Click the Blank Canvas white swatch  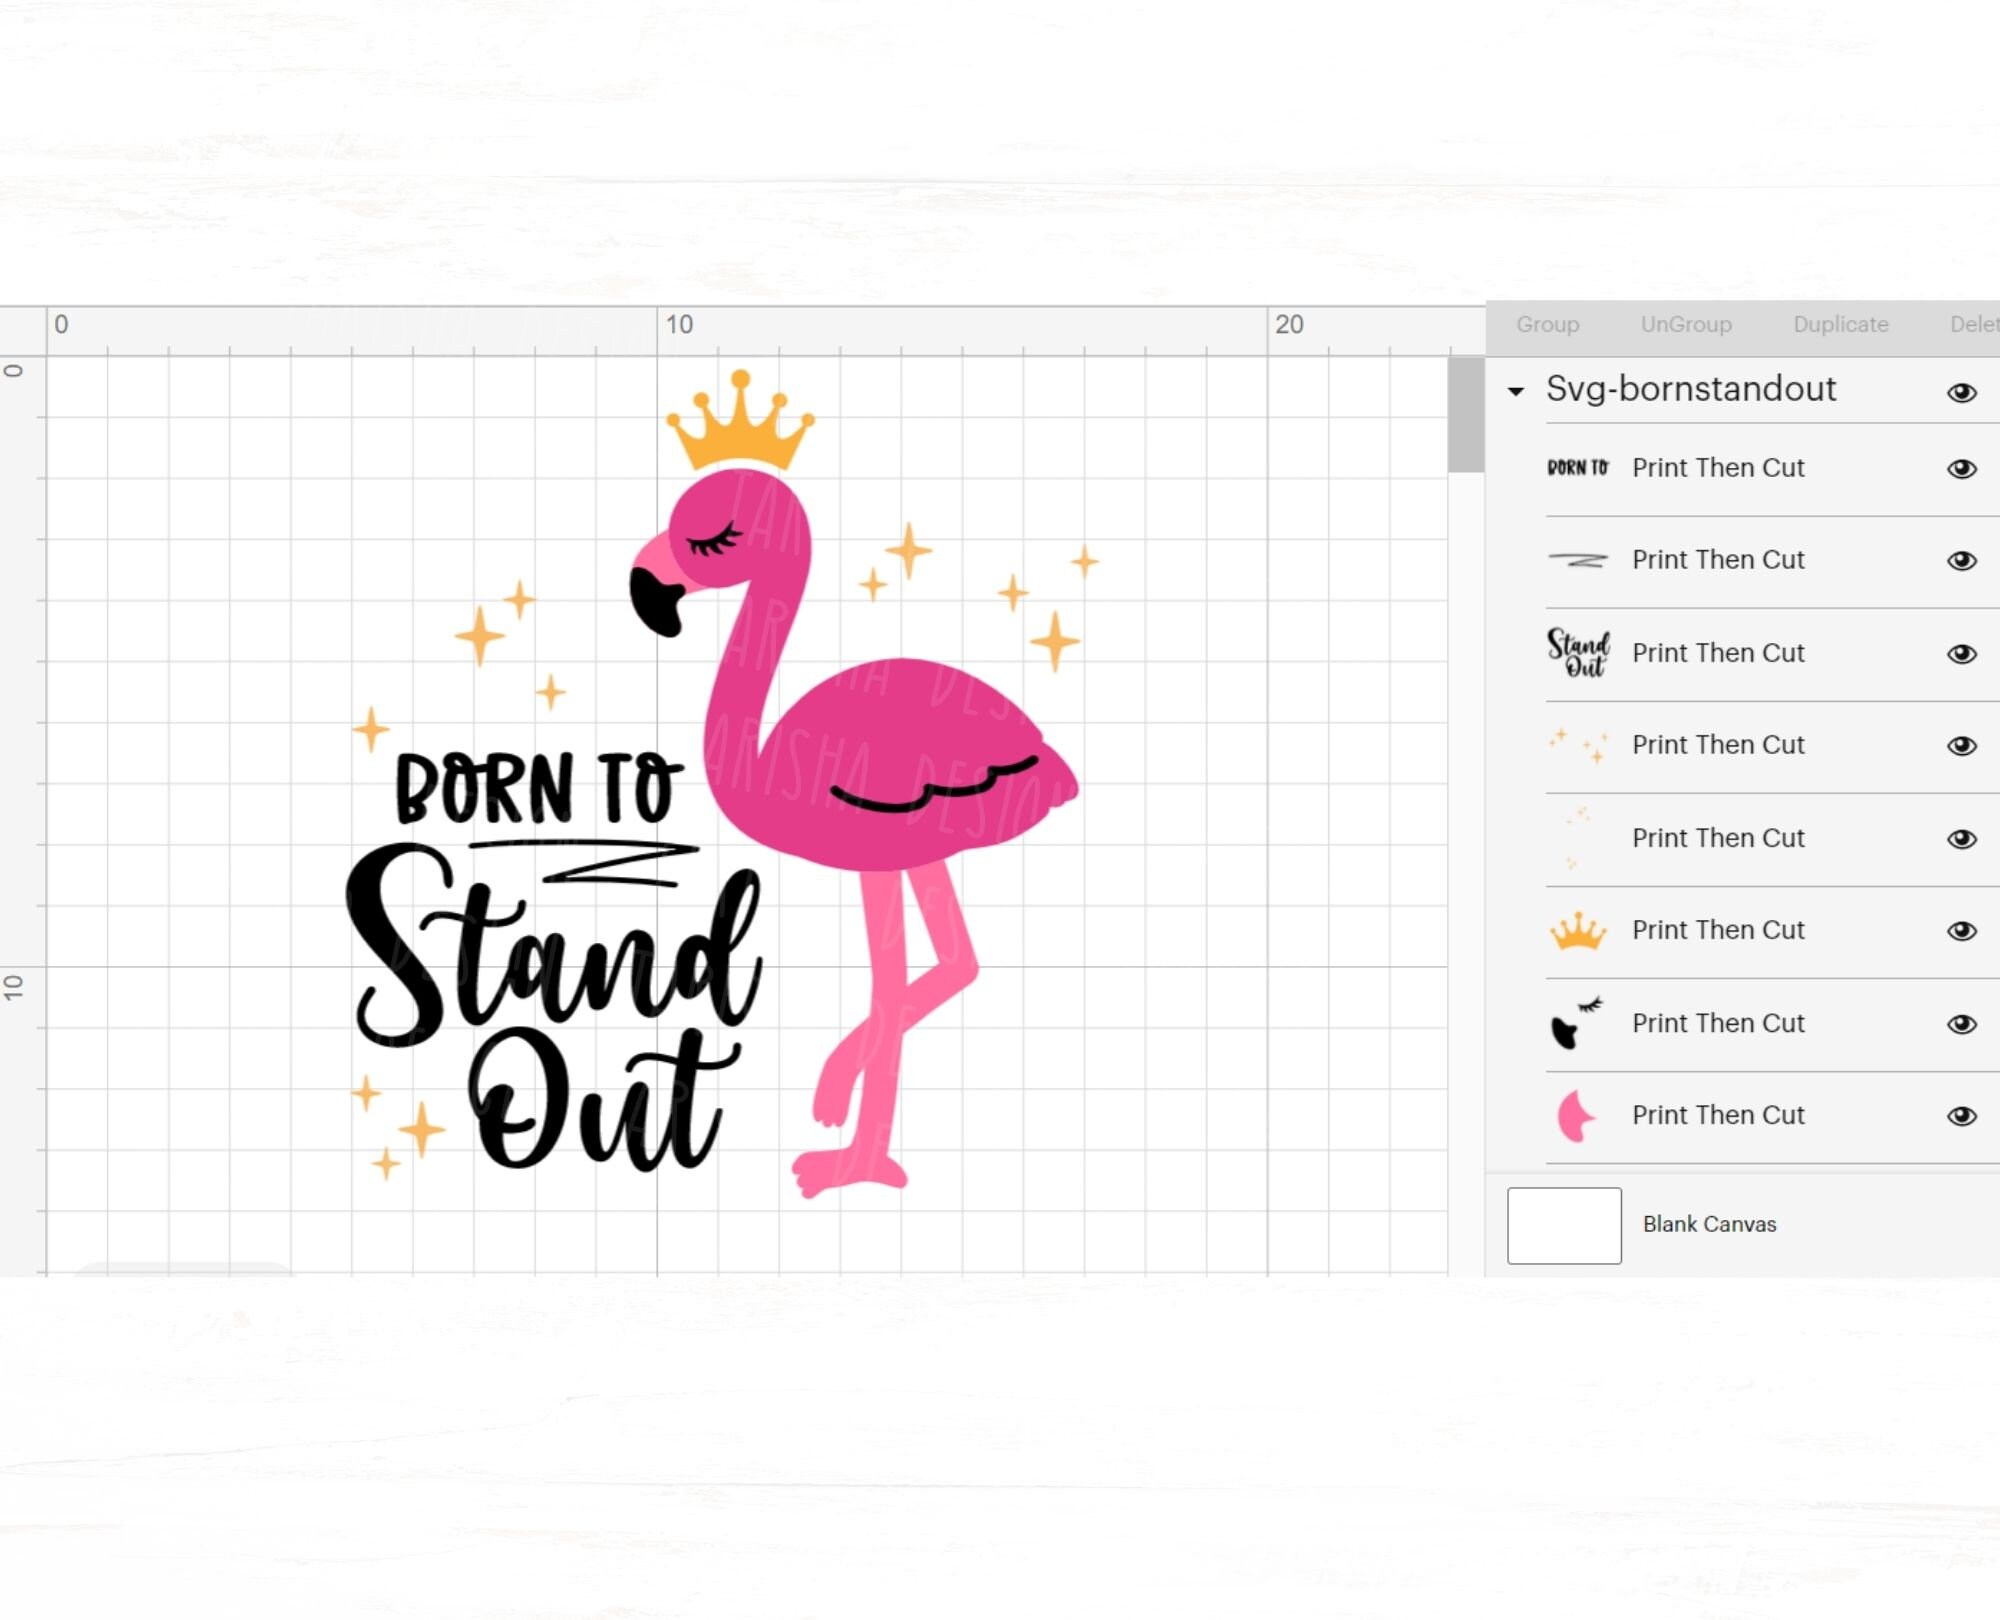click(1563, 1224)
